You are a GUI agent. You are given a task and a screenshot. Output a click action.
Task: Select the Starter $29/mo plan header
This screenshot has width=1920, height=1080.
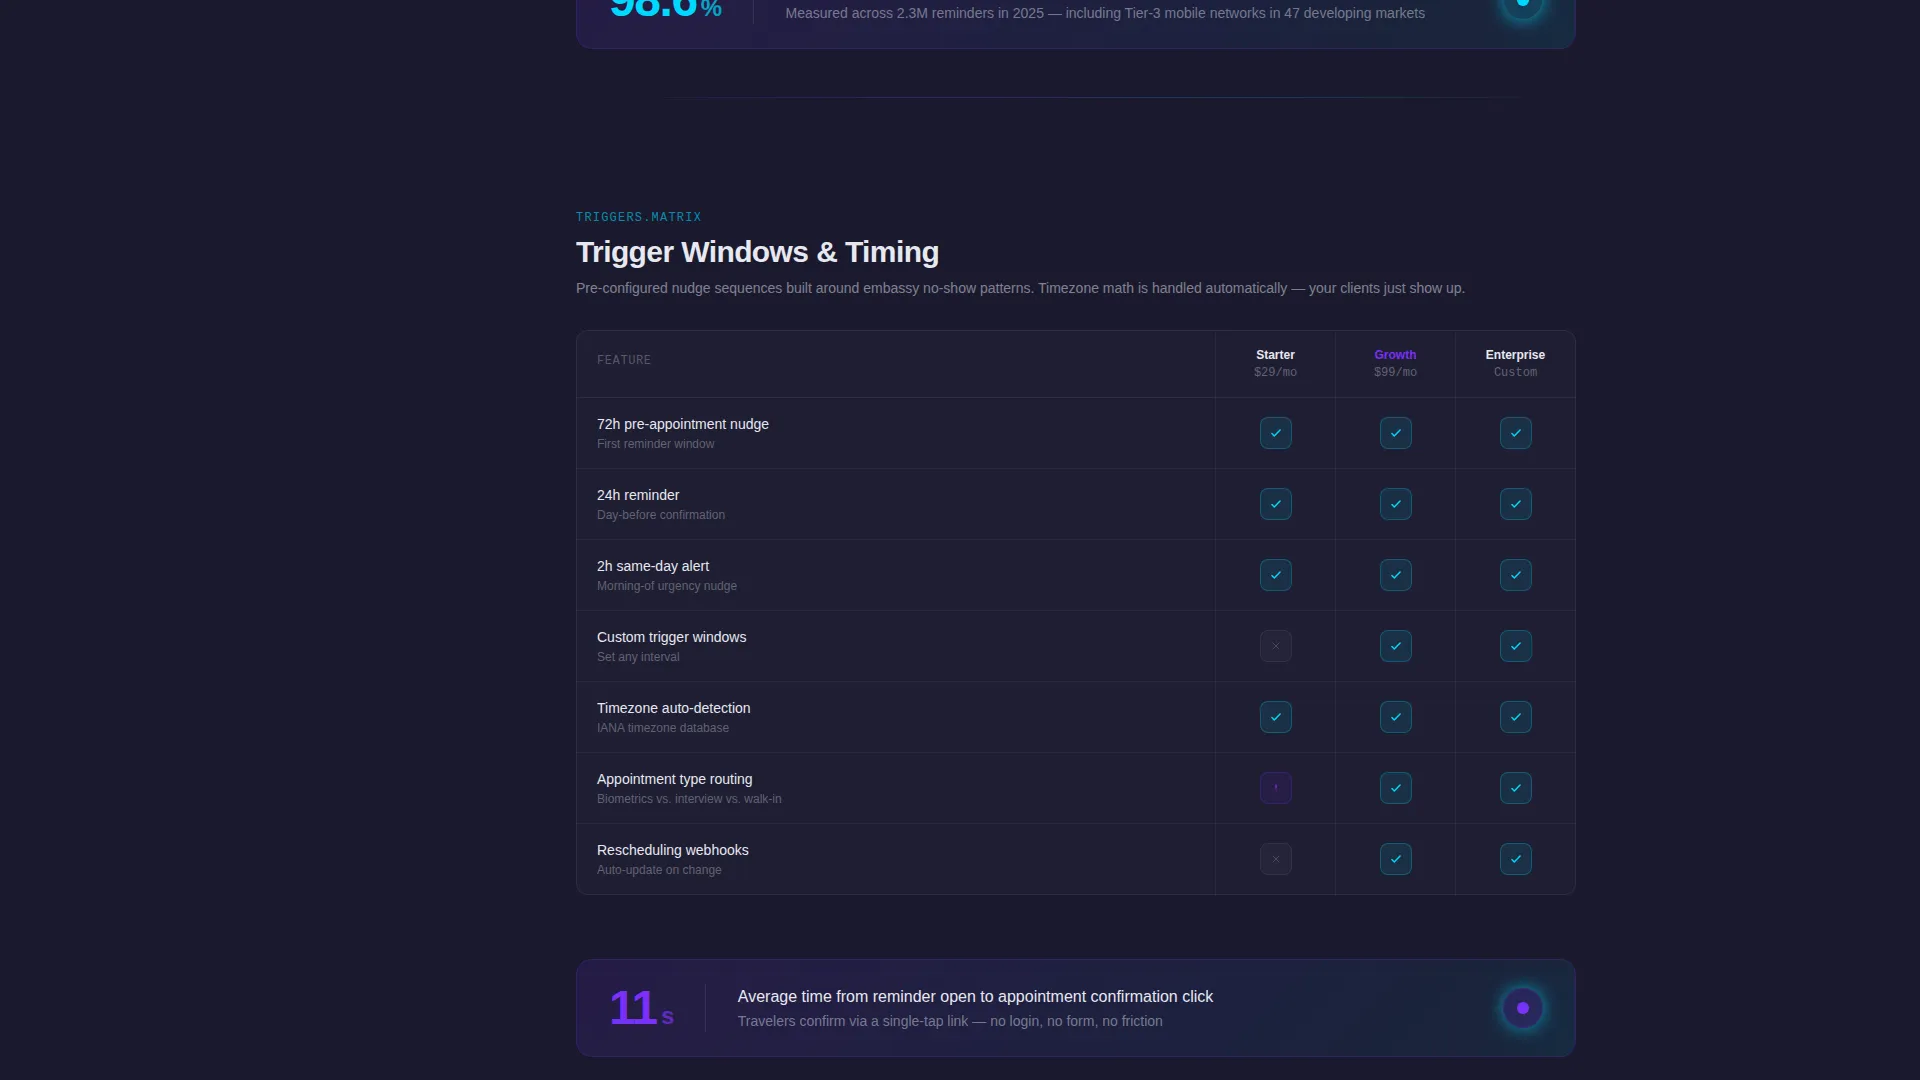coord(1275,363)
